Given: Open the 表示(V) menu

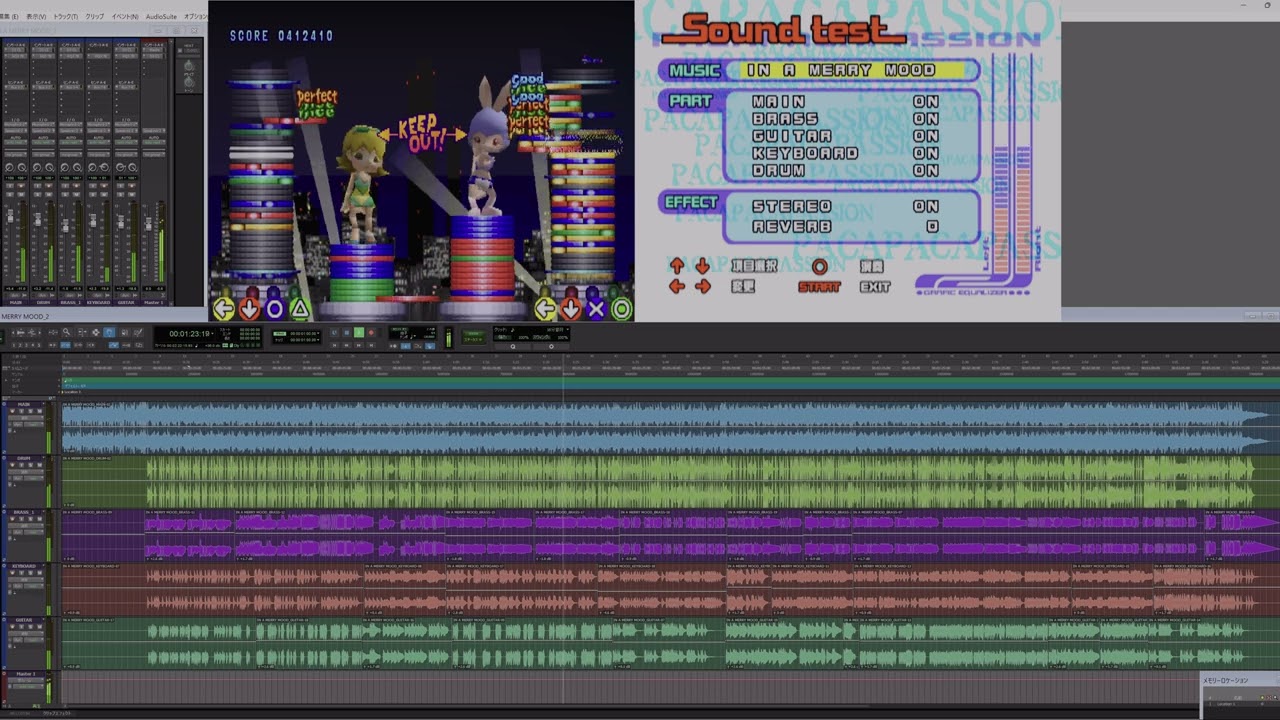Looking at the screenshot, I should click(36, 16).
